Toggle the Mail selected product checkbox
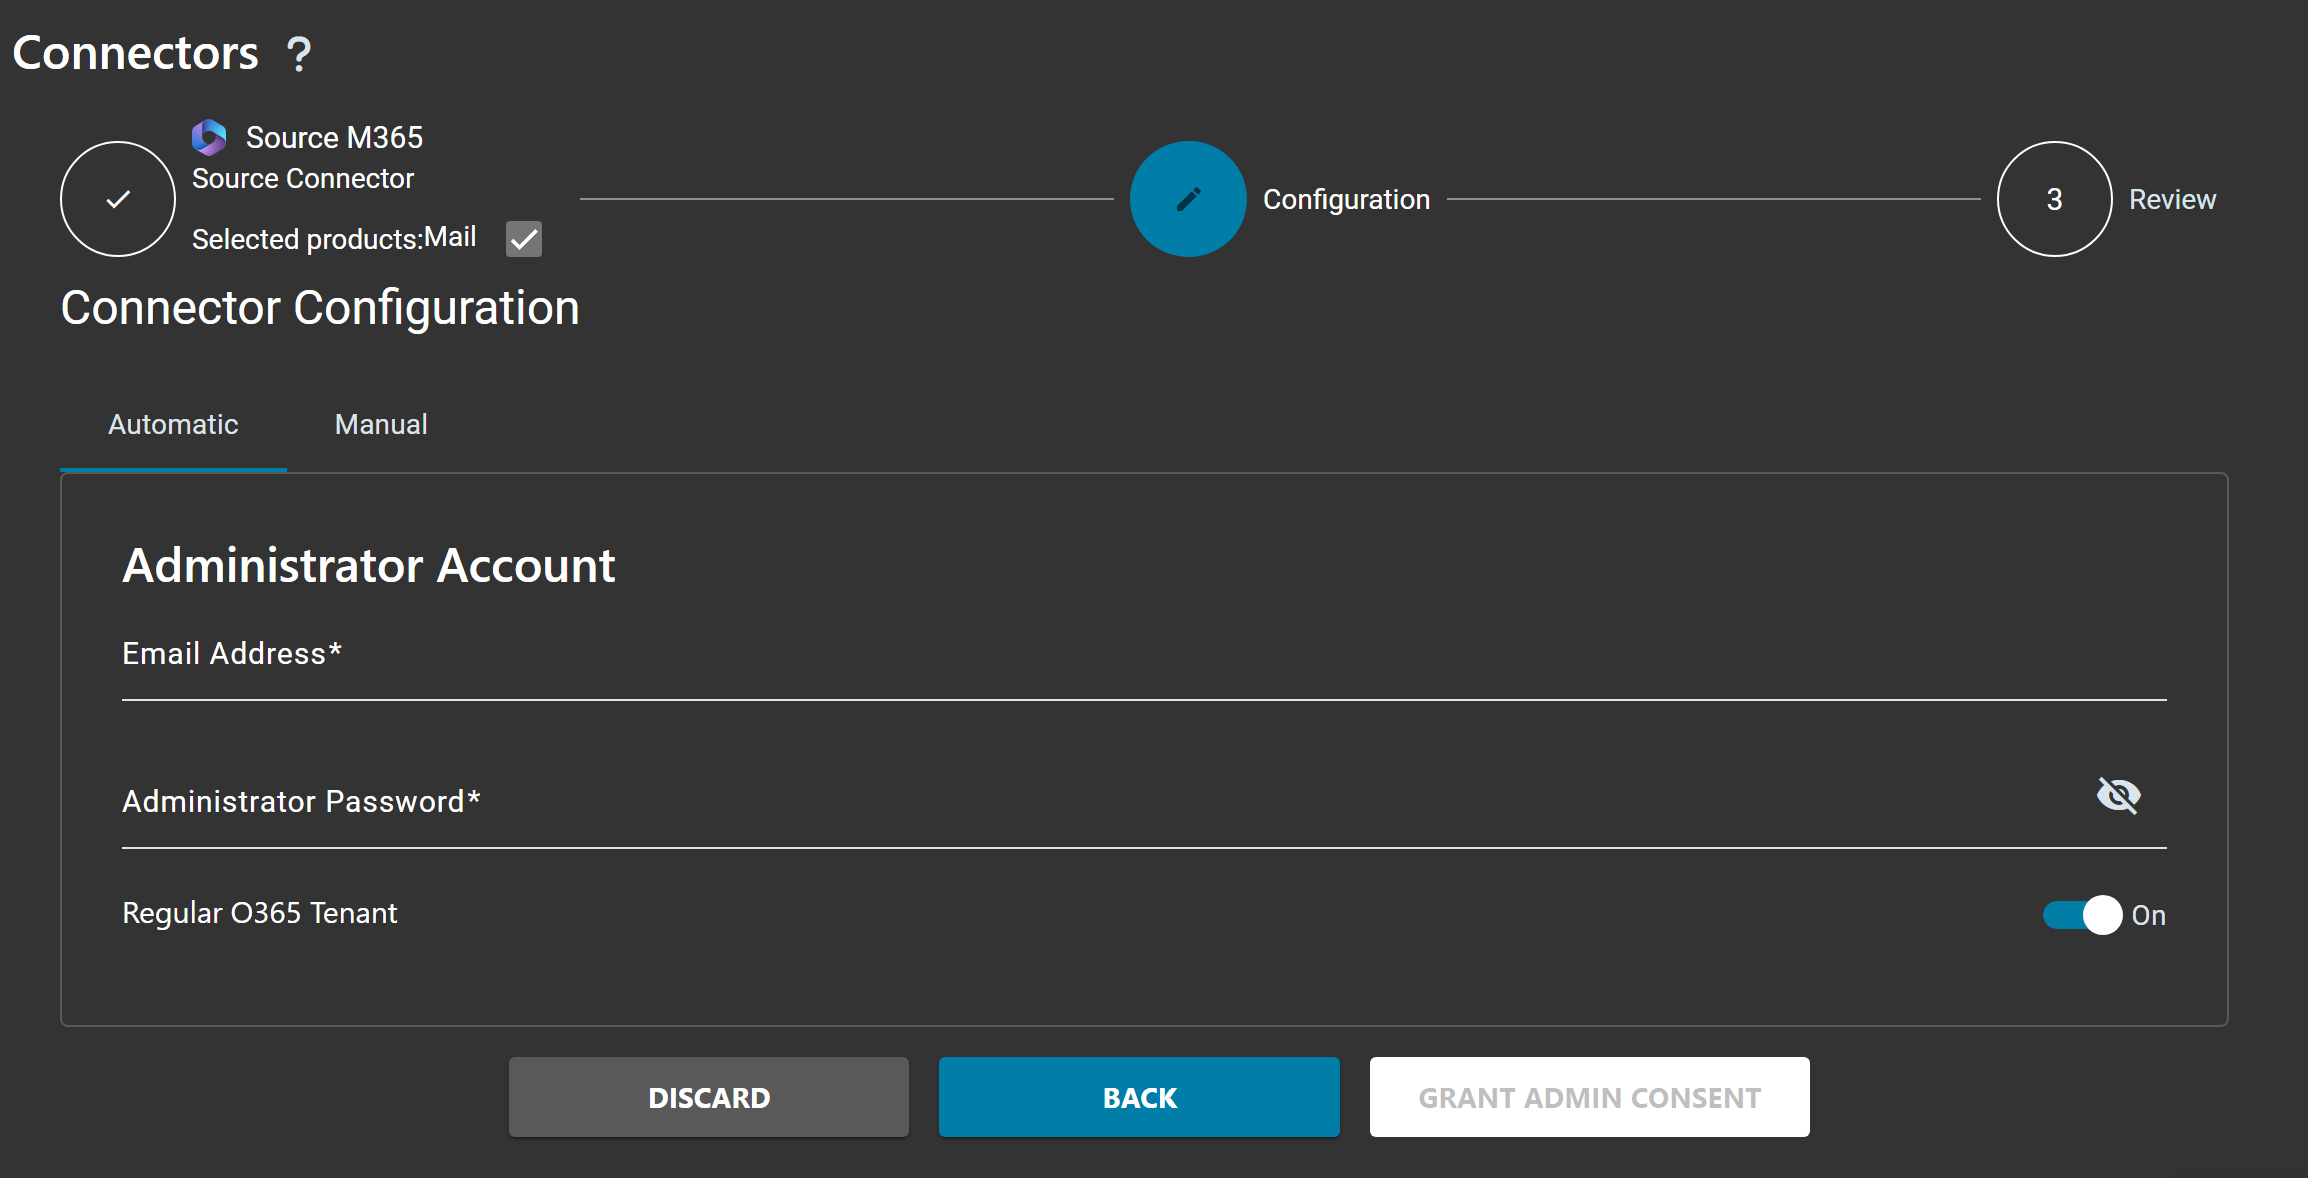The image size is (2308, 1178). [524, 239]
